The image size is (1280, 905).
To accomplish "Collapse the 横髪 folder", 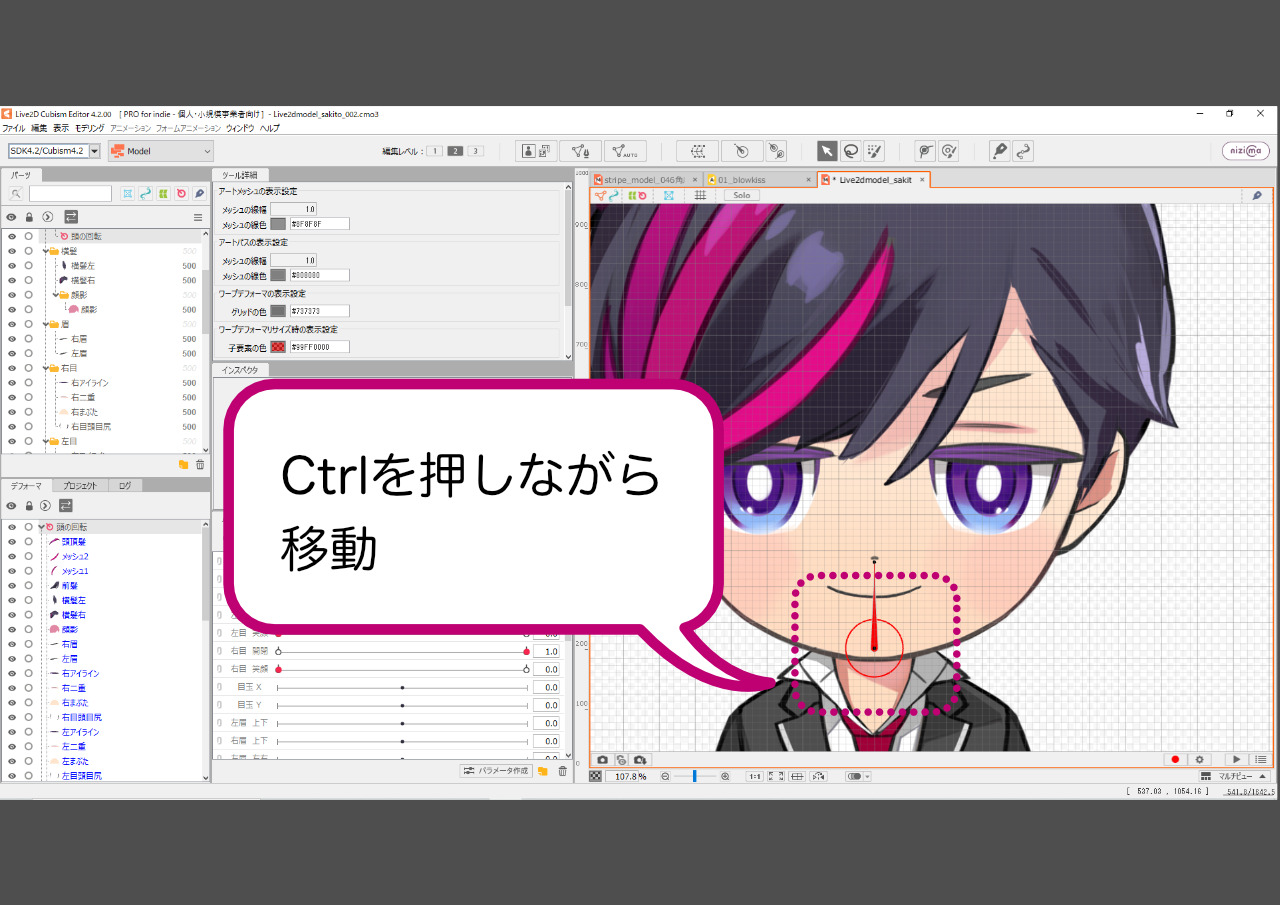I will (44, 252).
